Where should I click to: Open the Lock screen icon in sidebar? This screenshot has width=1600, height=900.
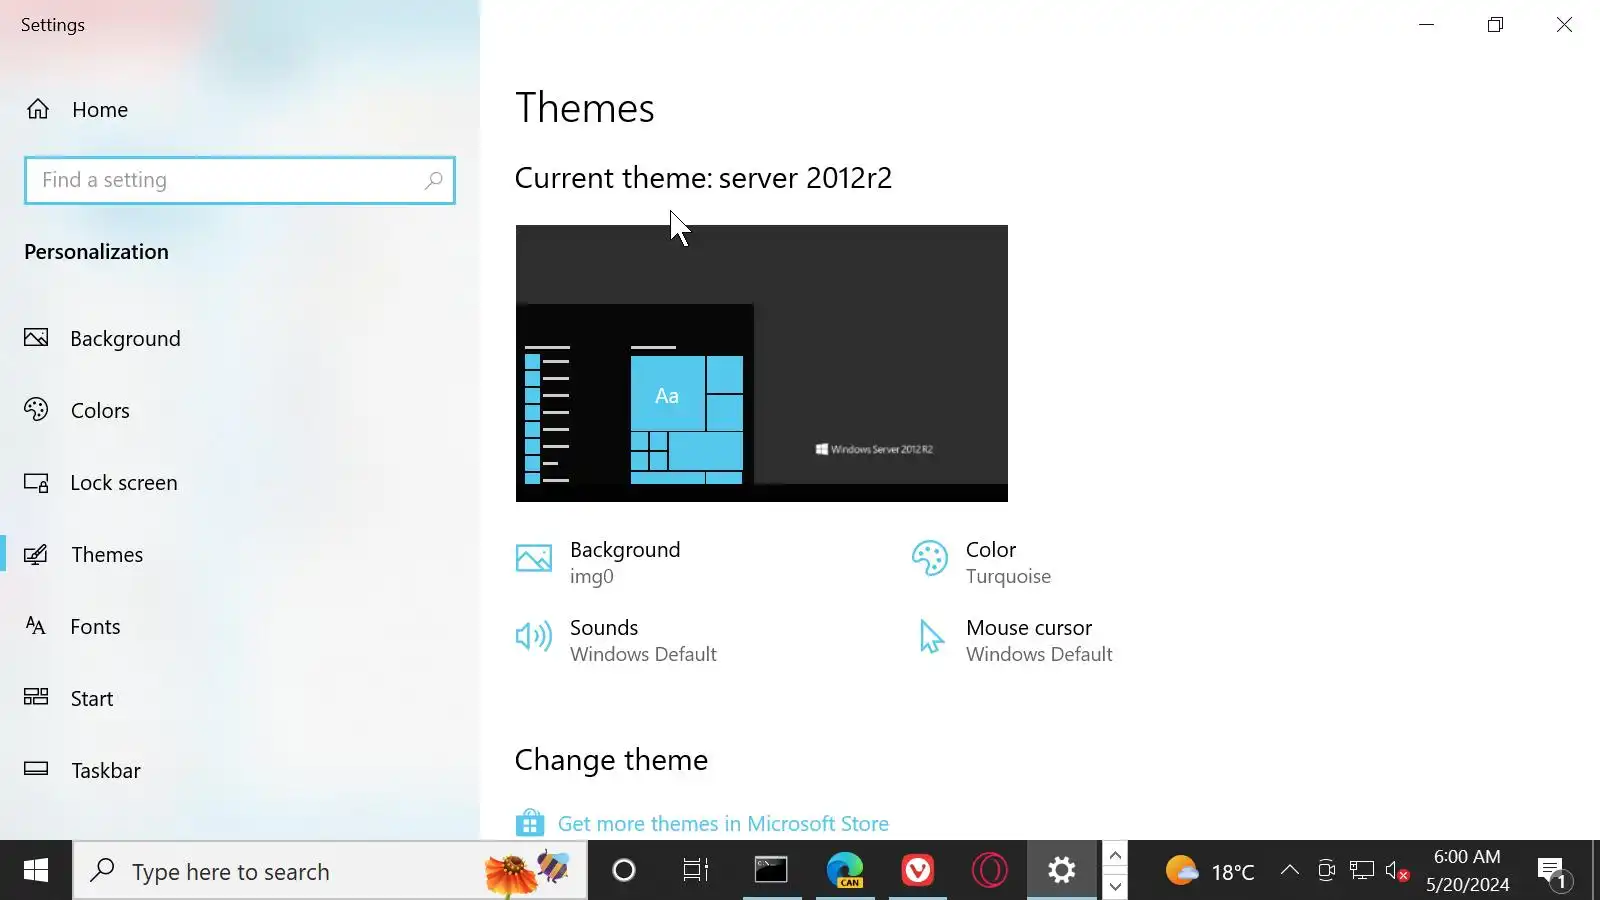coord(36,482)
